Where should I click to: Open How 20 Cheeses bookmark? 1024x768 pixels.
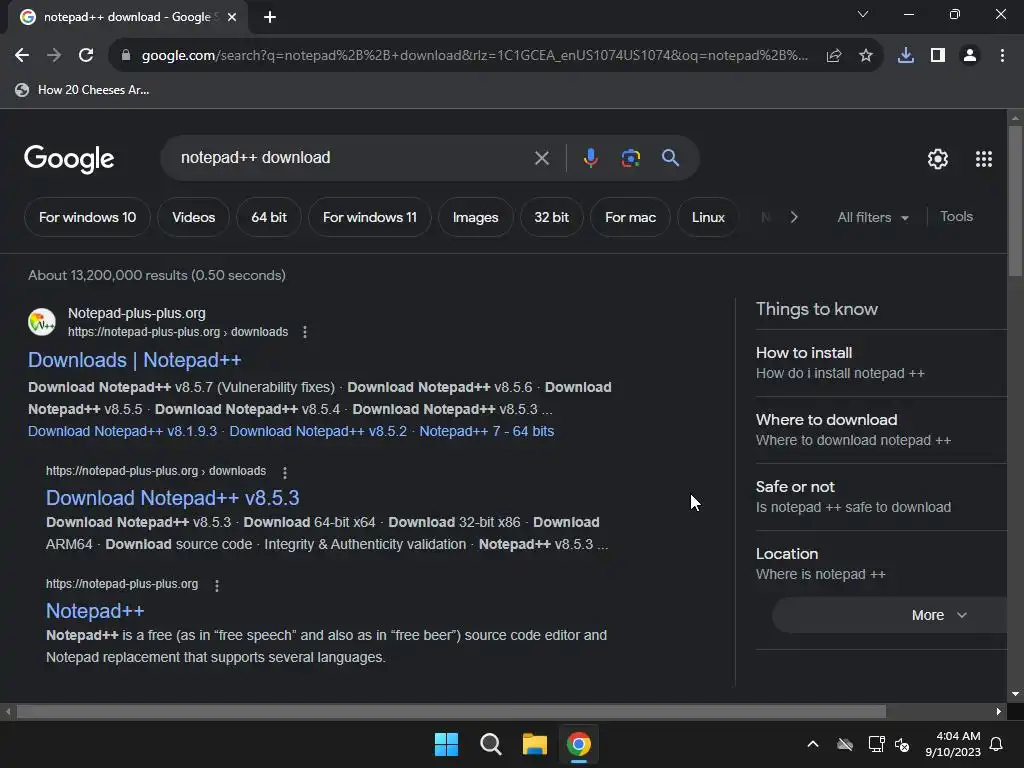[x=82, y=90]
